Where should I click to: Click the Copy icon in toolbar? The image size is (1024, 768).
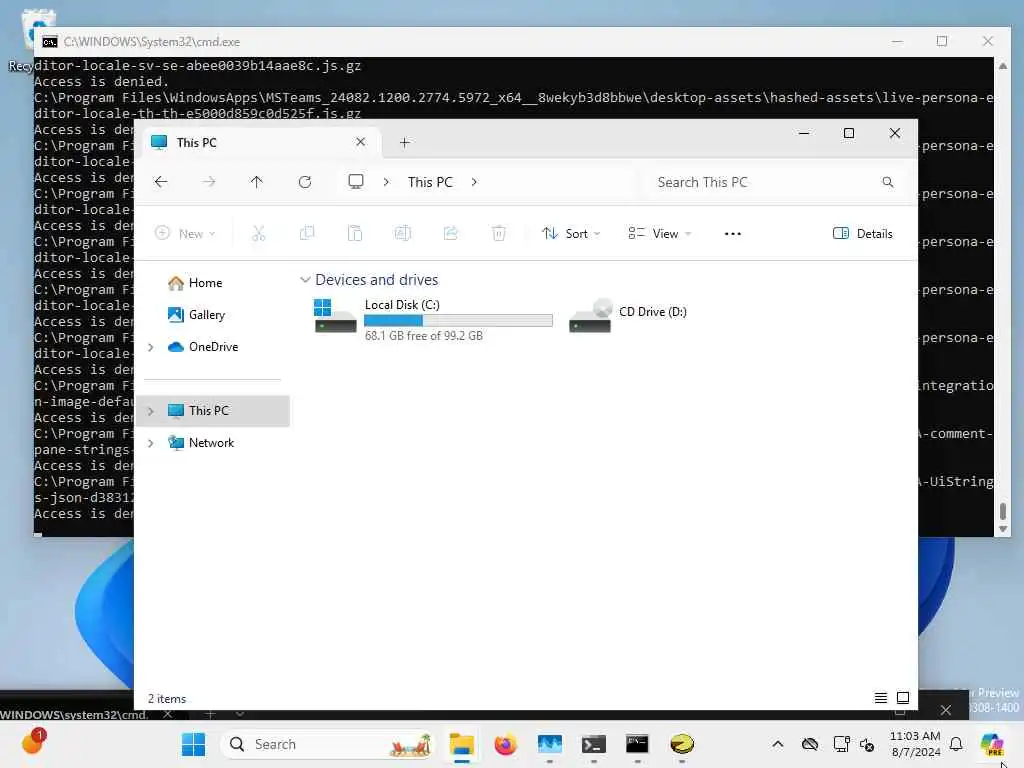(307, 233)
